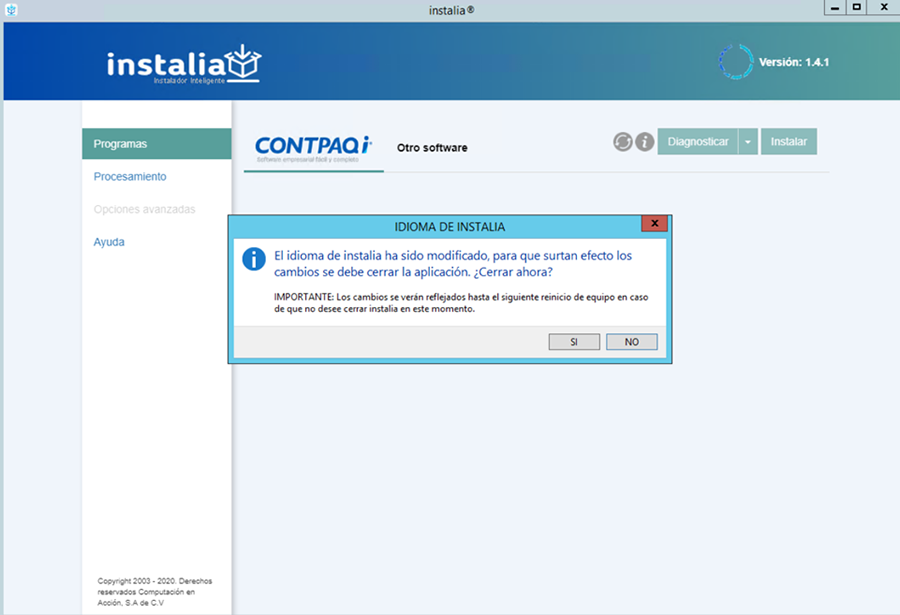
Task: Open Opciones avanzadas in the sidebar
Action: 144,209
